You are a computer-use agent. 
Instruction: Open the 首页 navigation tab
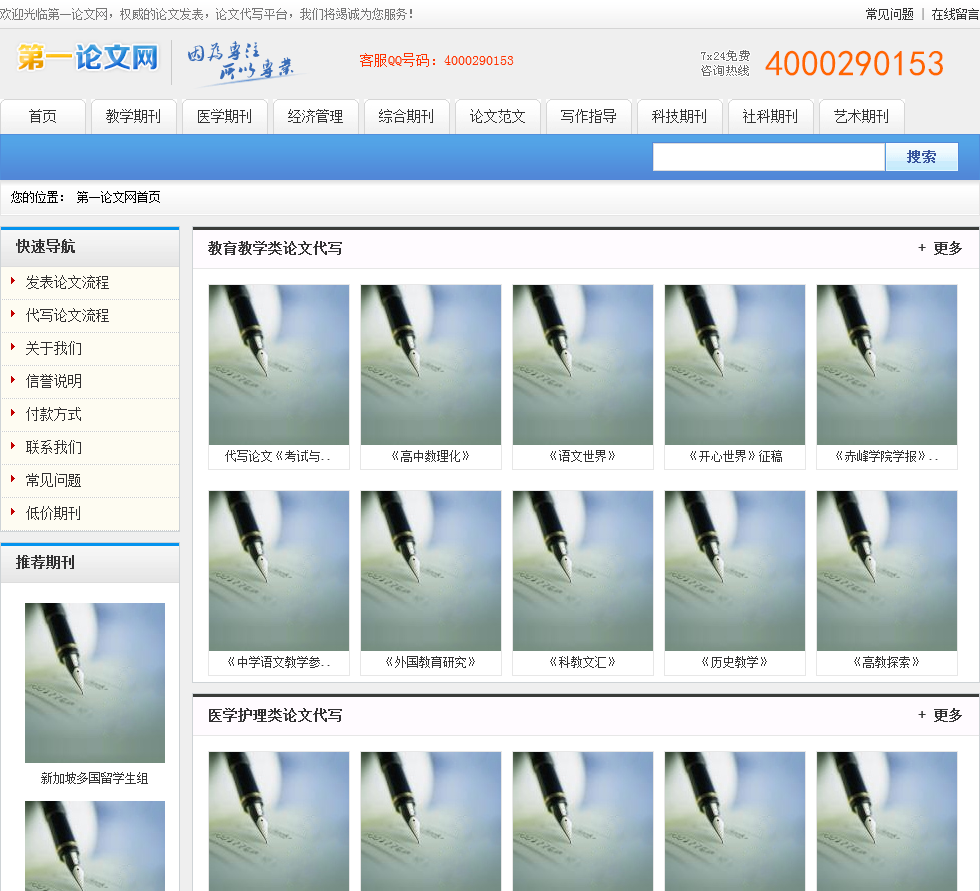point(42,116)
